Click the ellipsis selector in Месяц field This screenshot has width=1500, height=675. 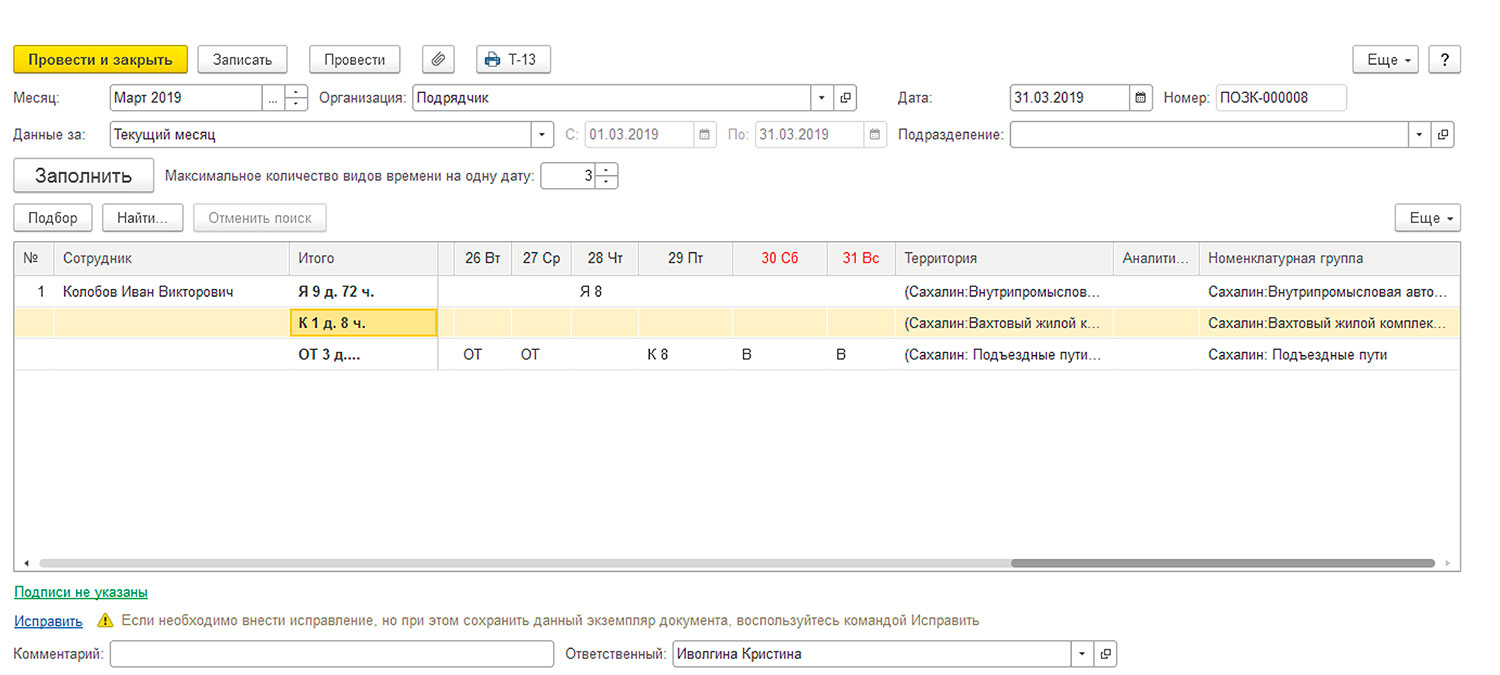click(273, 98)
